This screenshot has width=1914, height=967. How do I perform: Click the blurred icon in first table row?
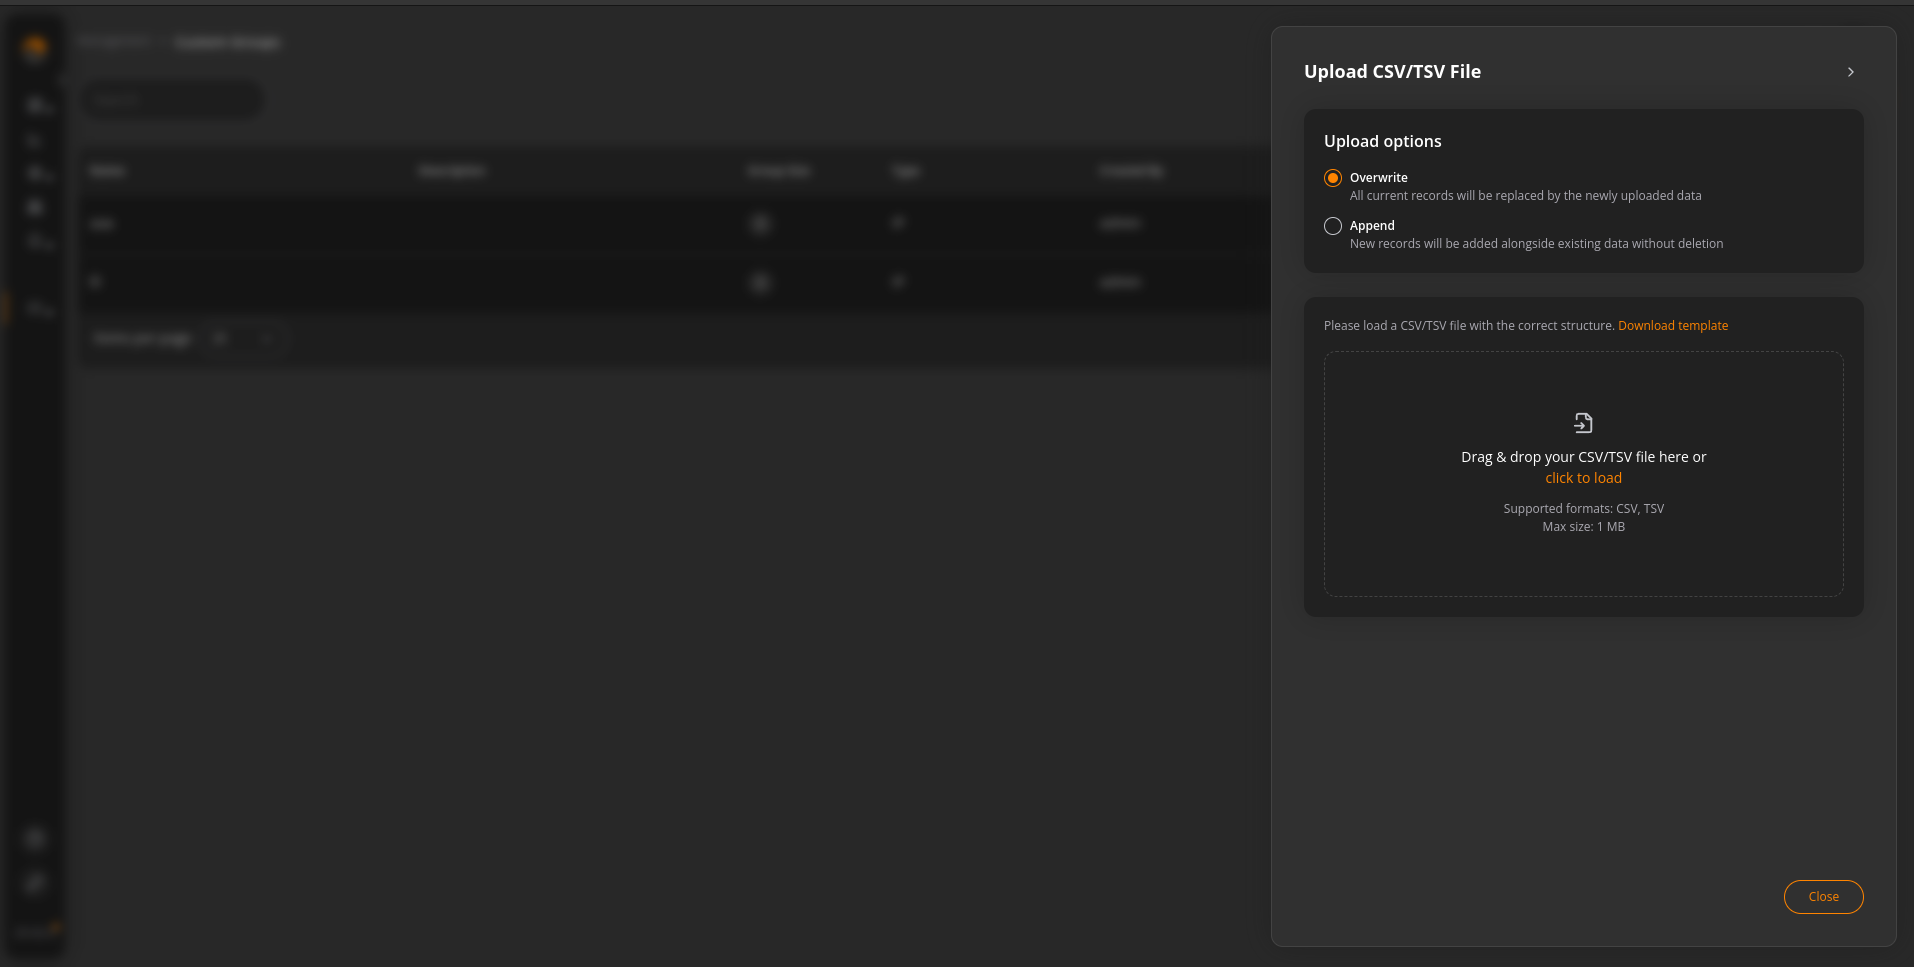coord(760,224)
